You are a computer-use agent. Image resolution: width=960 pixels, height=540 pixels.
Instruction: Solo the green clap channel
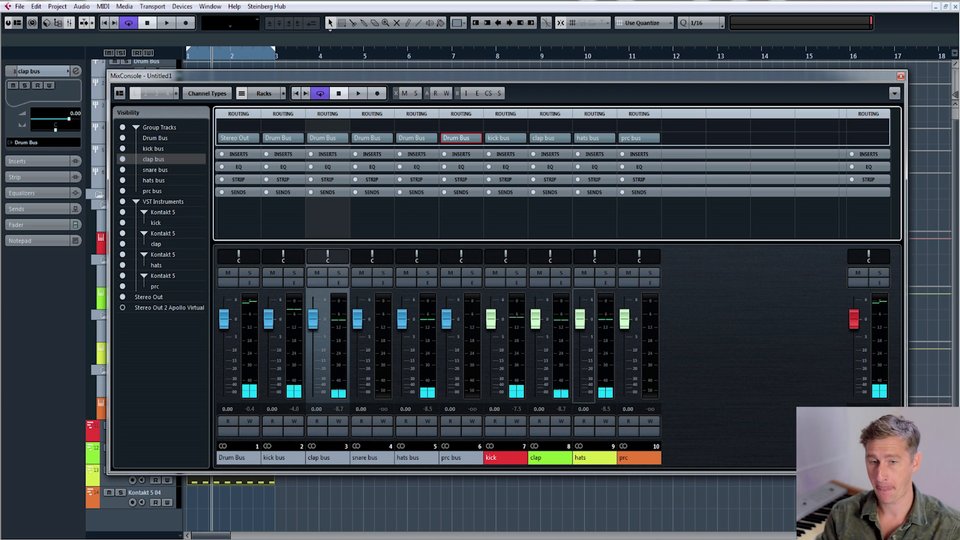tap(561, 272)
